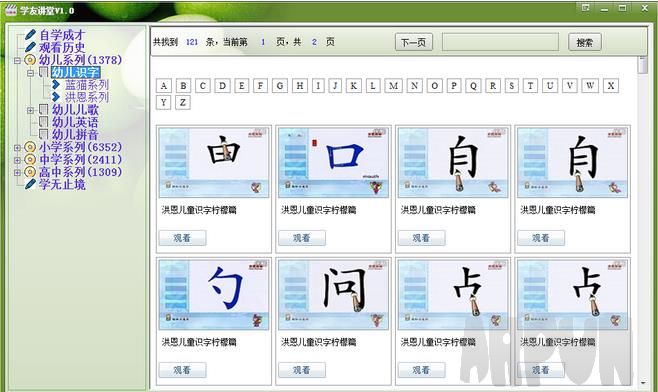Filter by letter X

[x=611, y=86]
